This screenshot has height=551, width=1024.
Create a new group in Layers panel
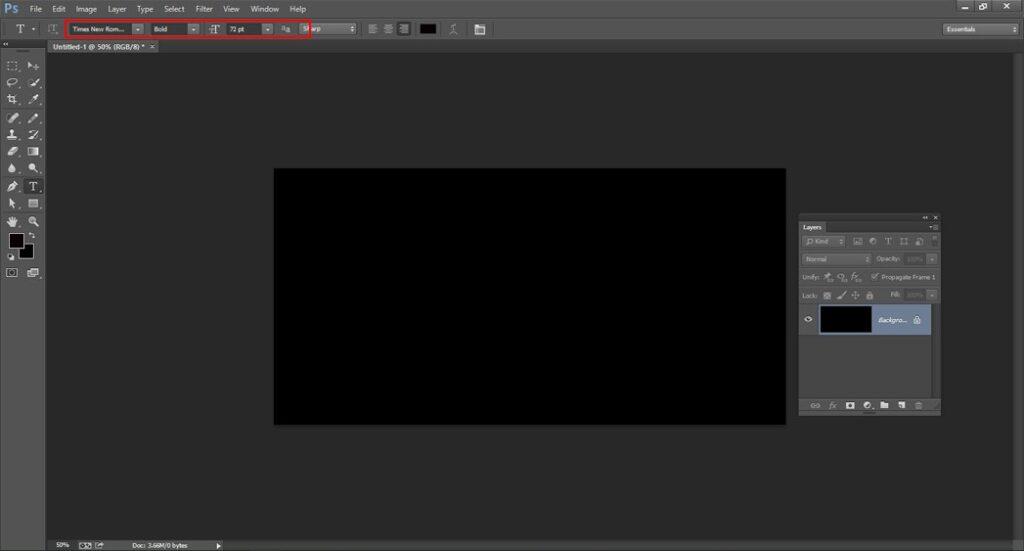tap(884, 405)
